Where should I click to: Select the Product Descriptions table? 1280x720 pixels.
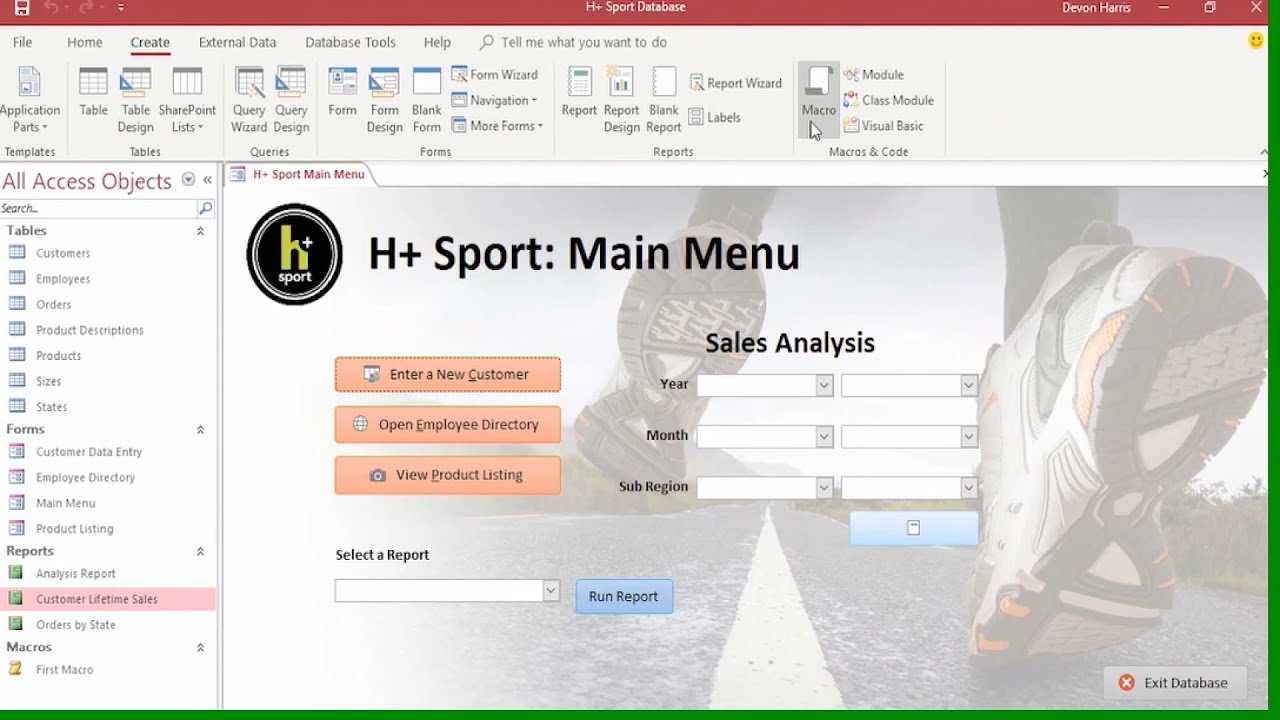click(x=90, y=330)
